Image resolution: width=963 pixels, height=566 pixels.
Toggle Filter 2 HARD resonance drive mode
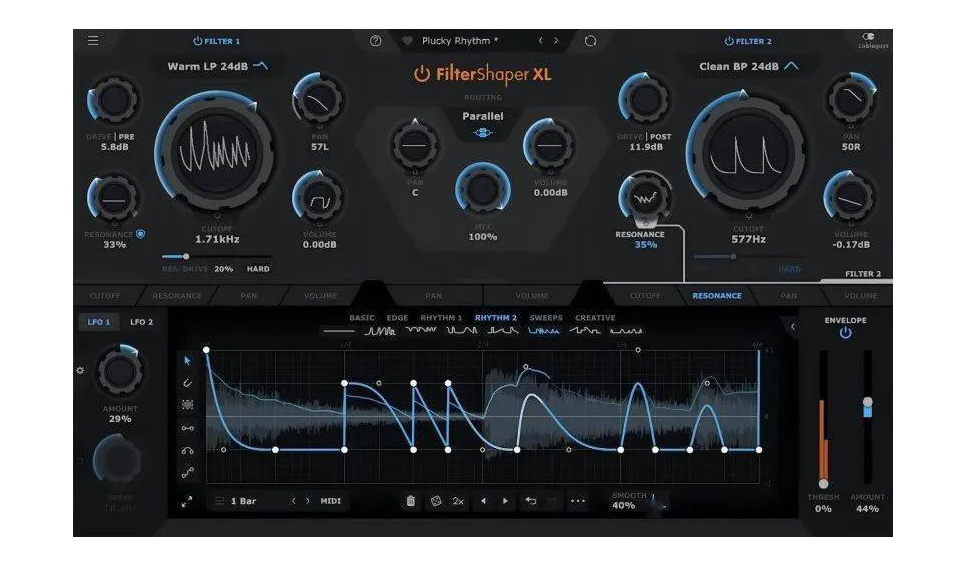pos(790,269)
